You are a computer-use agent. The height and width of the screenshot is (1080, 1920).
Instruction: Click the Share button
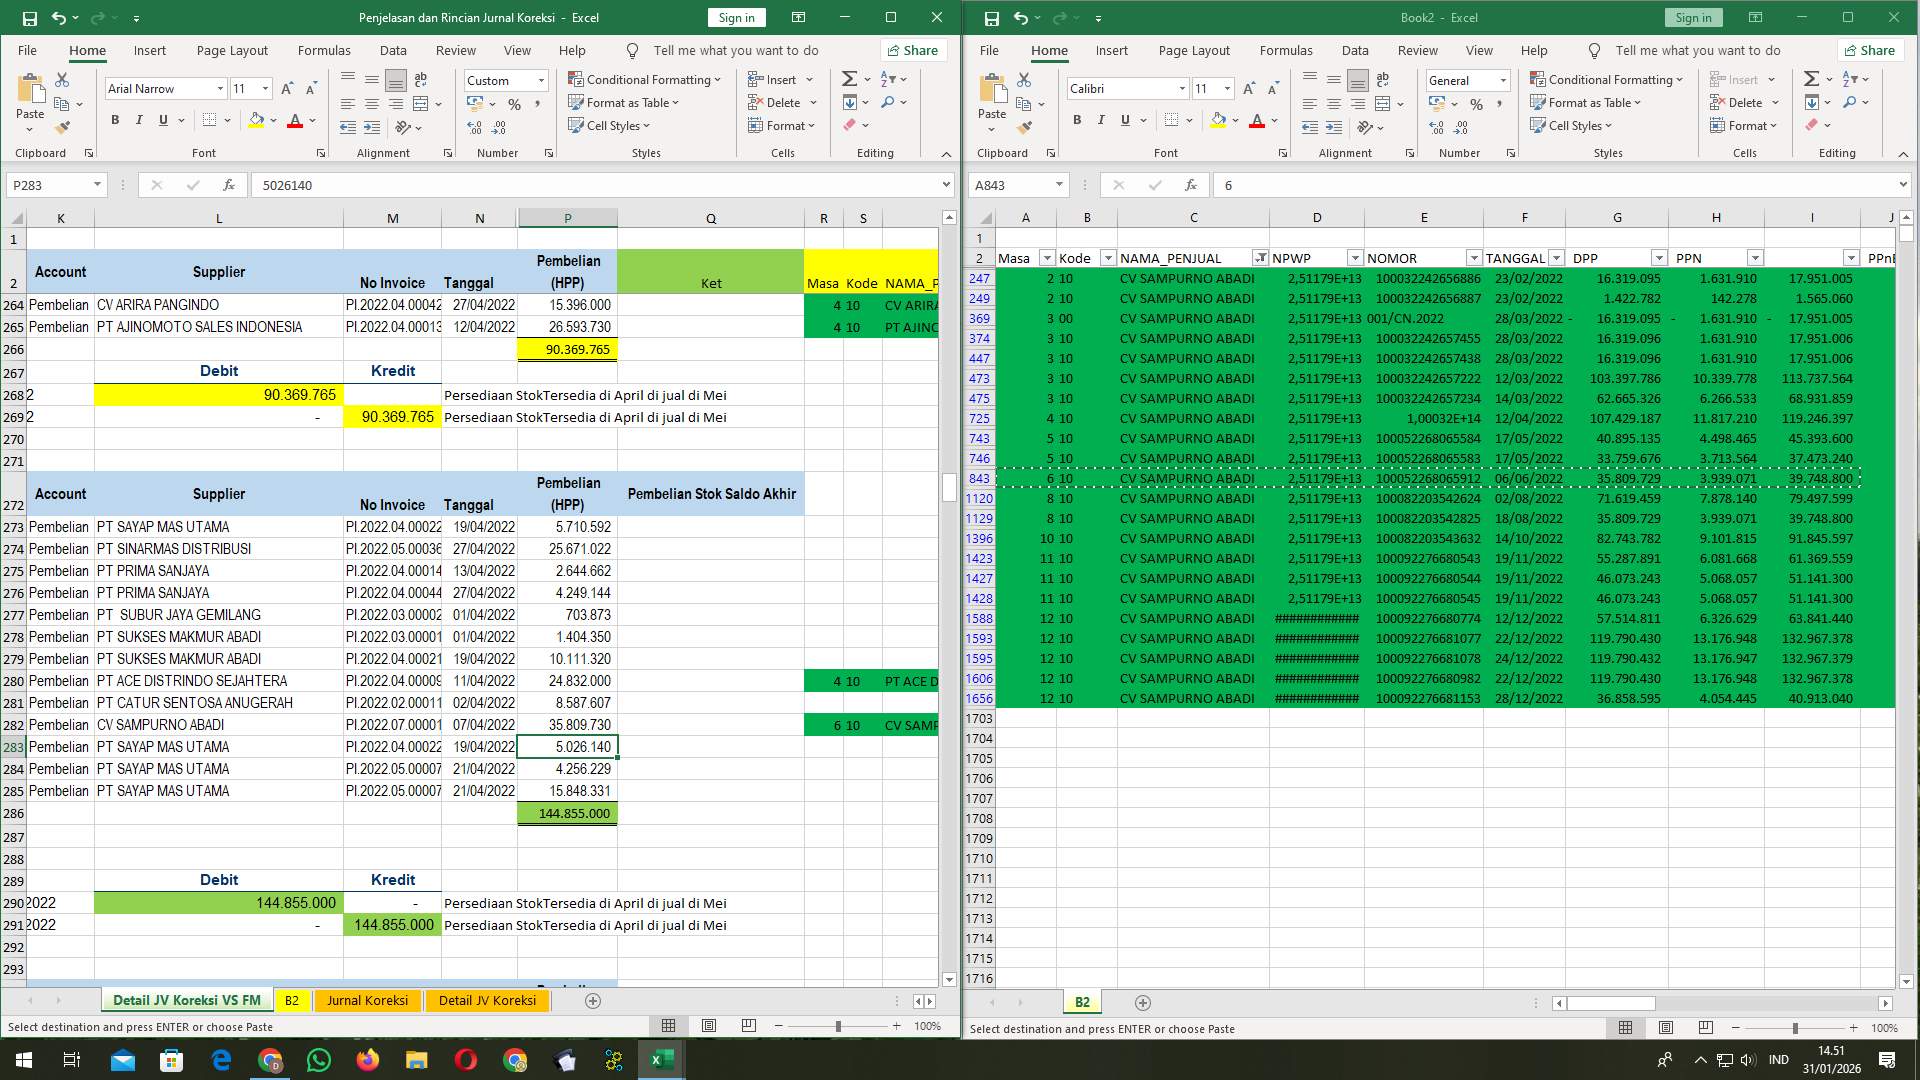pyautogui.click(x=912, y=50)
